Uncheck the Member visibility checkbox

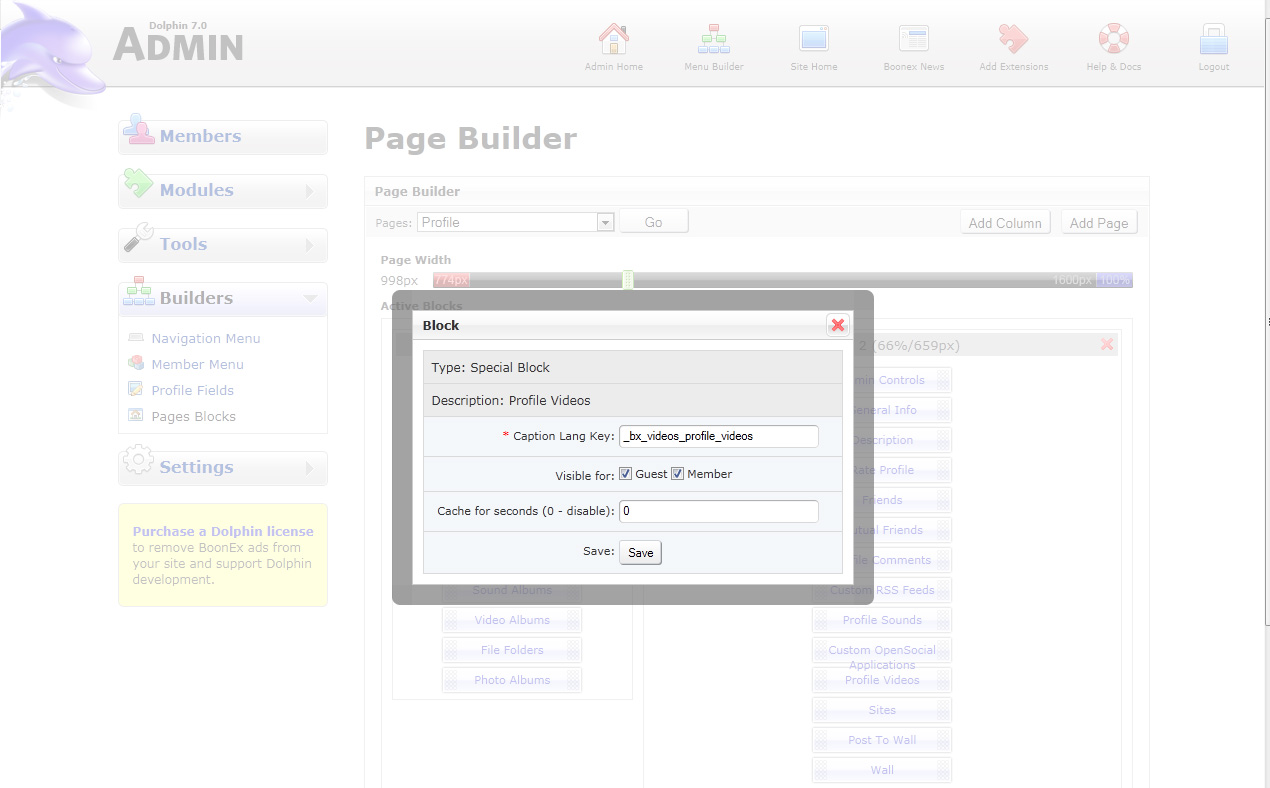(677, 474)
